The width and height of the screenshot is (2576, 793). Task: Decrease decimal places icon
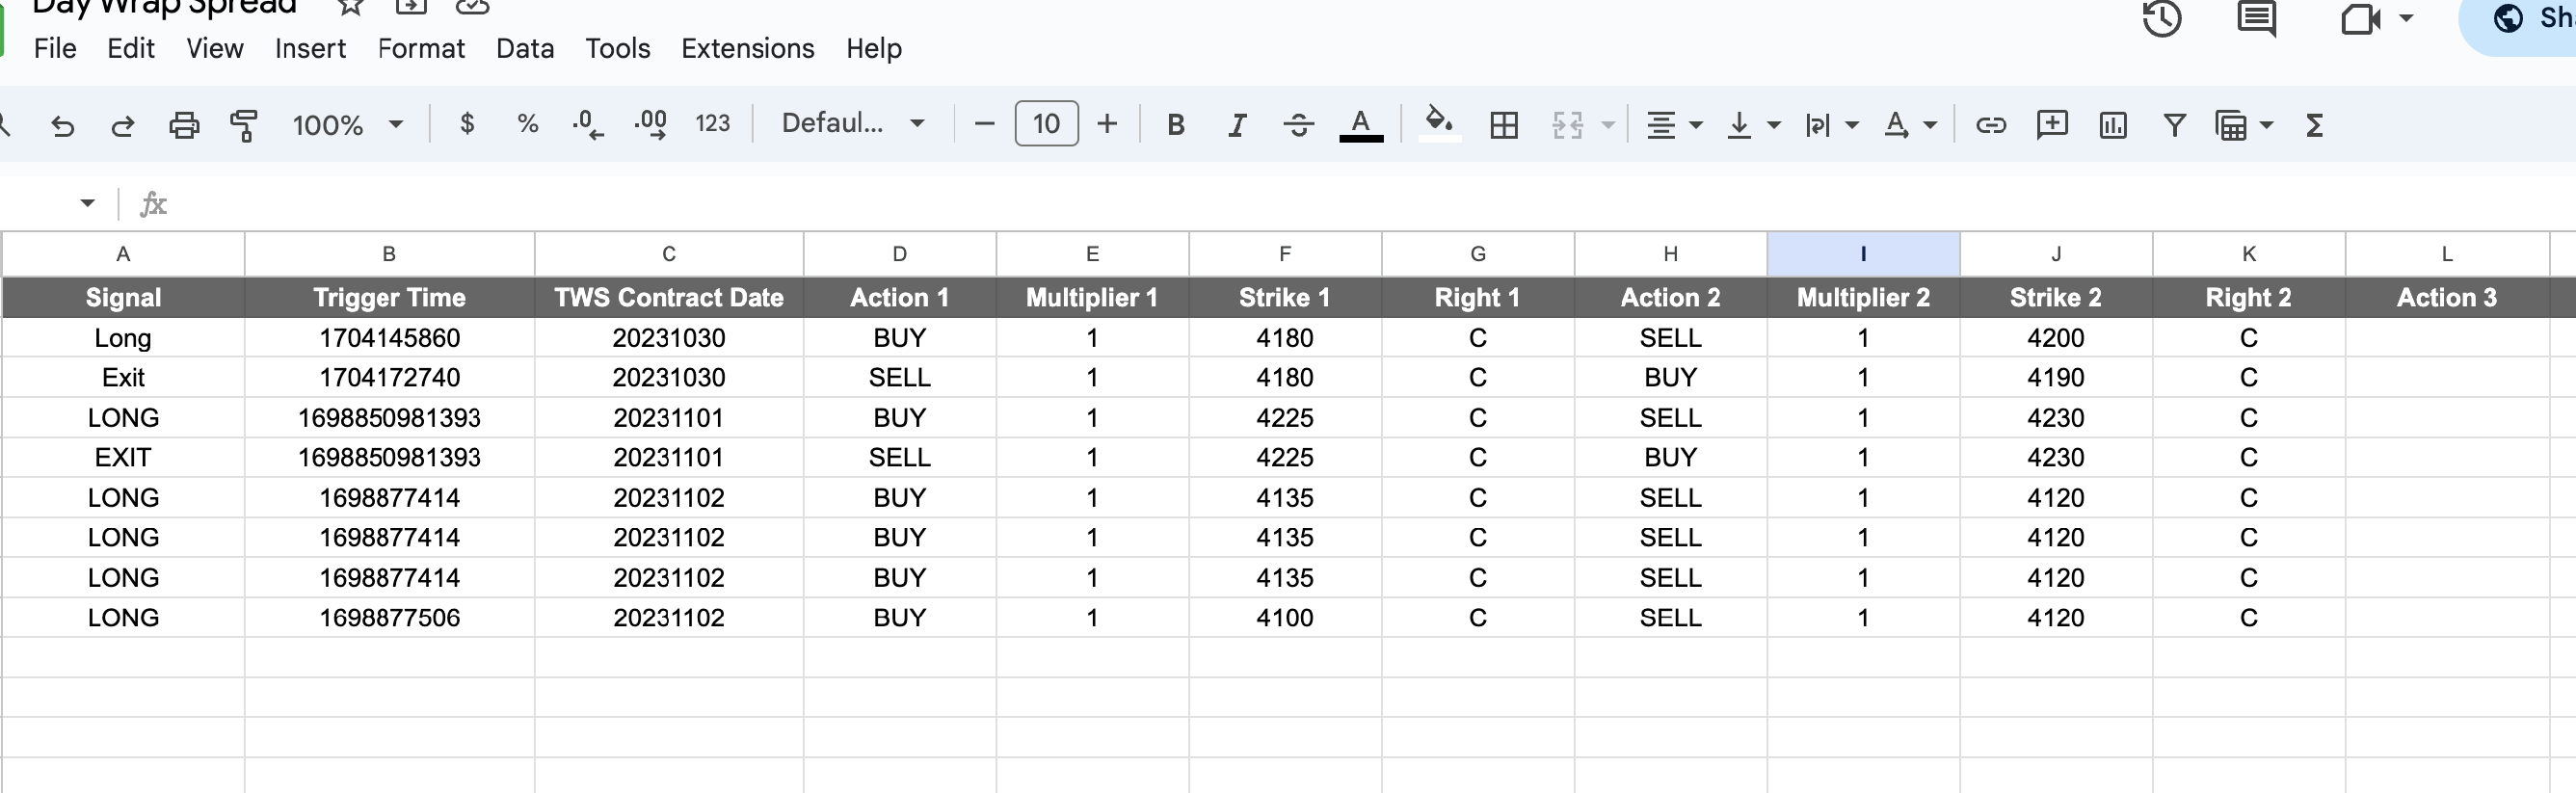tap(588, 124)
